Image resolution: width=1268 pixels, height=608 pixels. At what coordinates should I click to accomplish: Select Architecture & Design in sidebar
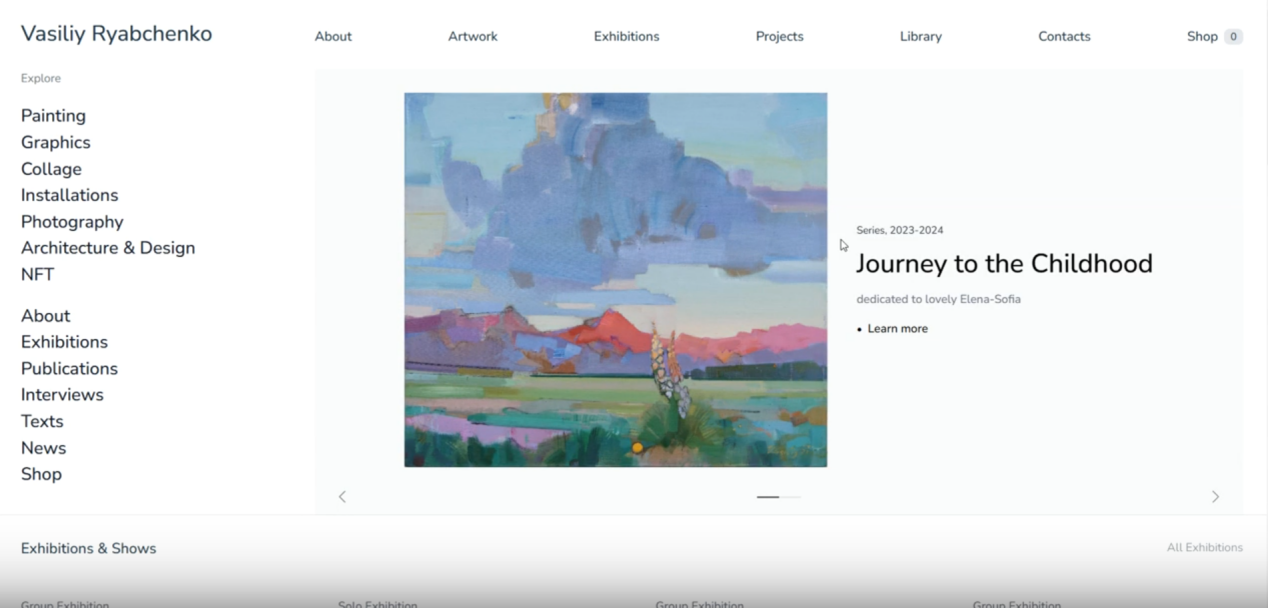click(108, 248)
